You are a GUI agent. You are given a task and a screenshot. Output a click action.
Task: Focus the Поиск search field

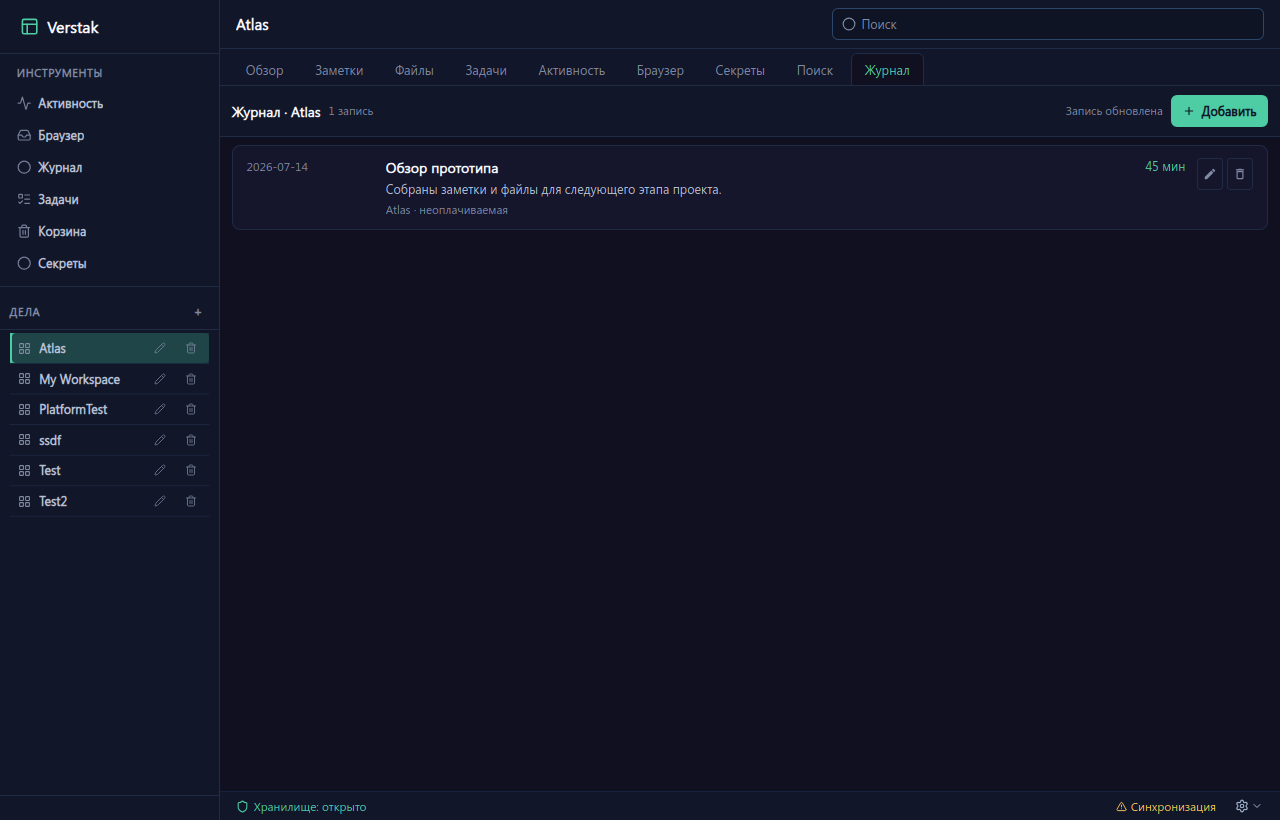(x=1048, y=24)
